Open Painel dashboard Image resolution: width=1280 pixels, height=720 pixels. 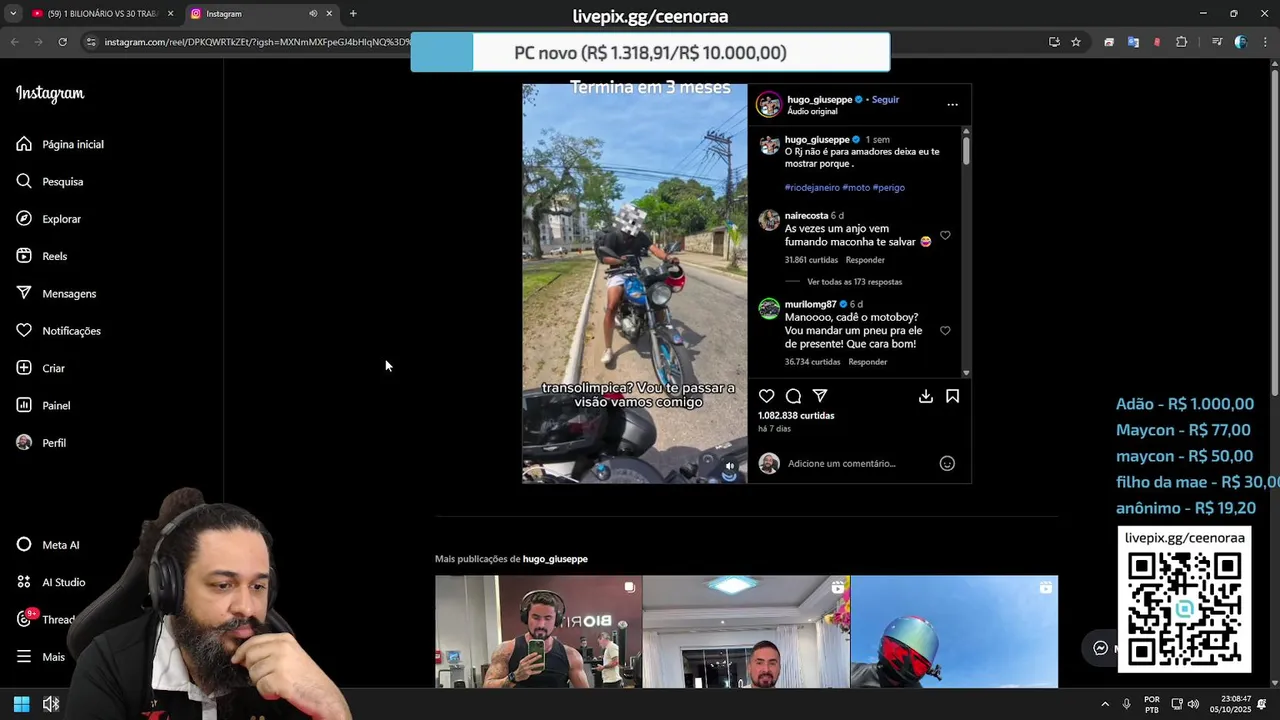point(43,405)
